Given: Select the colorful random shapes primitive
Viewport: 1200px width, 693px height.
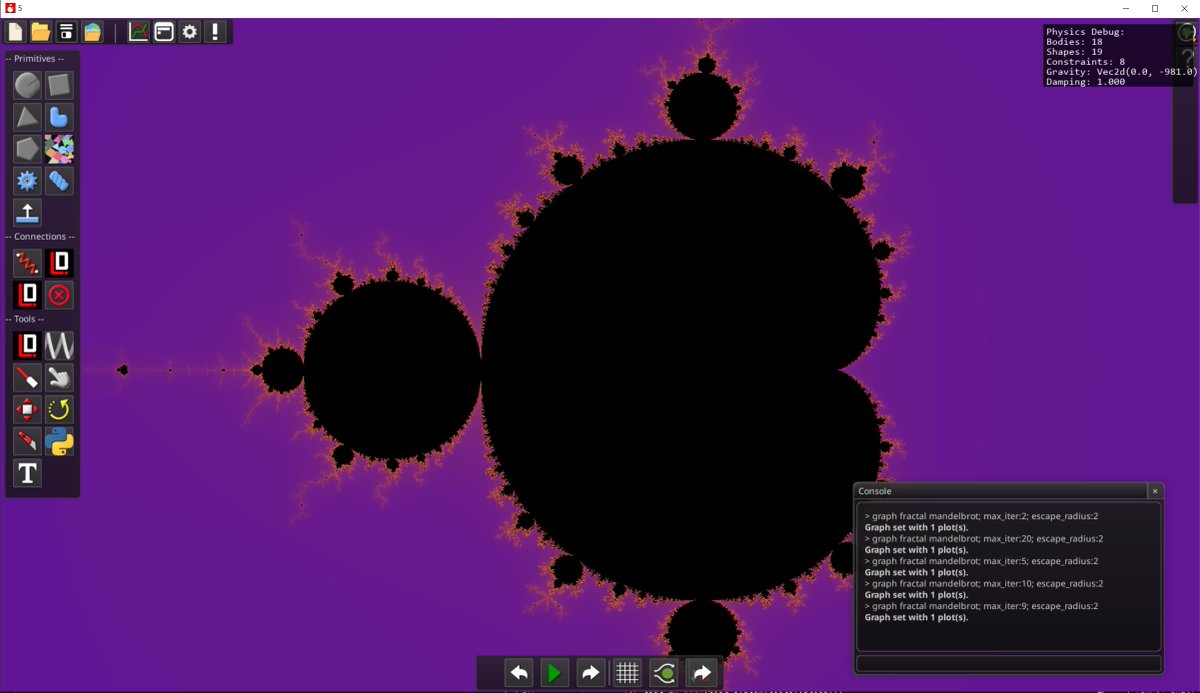Looking at the screenshot, I should tap(60, 149).
